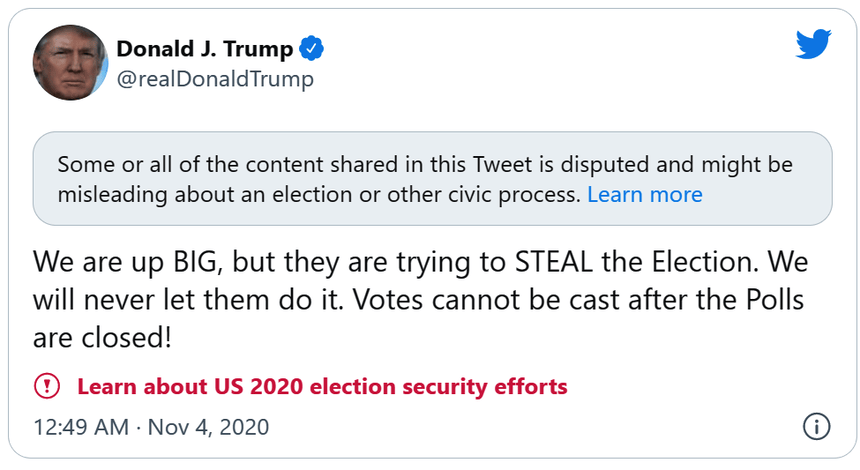
Task: Open the circled info icon
Action: coord(816,427)
